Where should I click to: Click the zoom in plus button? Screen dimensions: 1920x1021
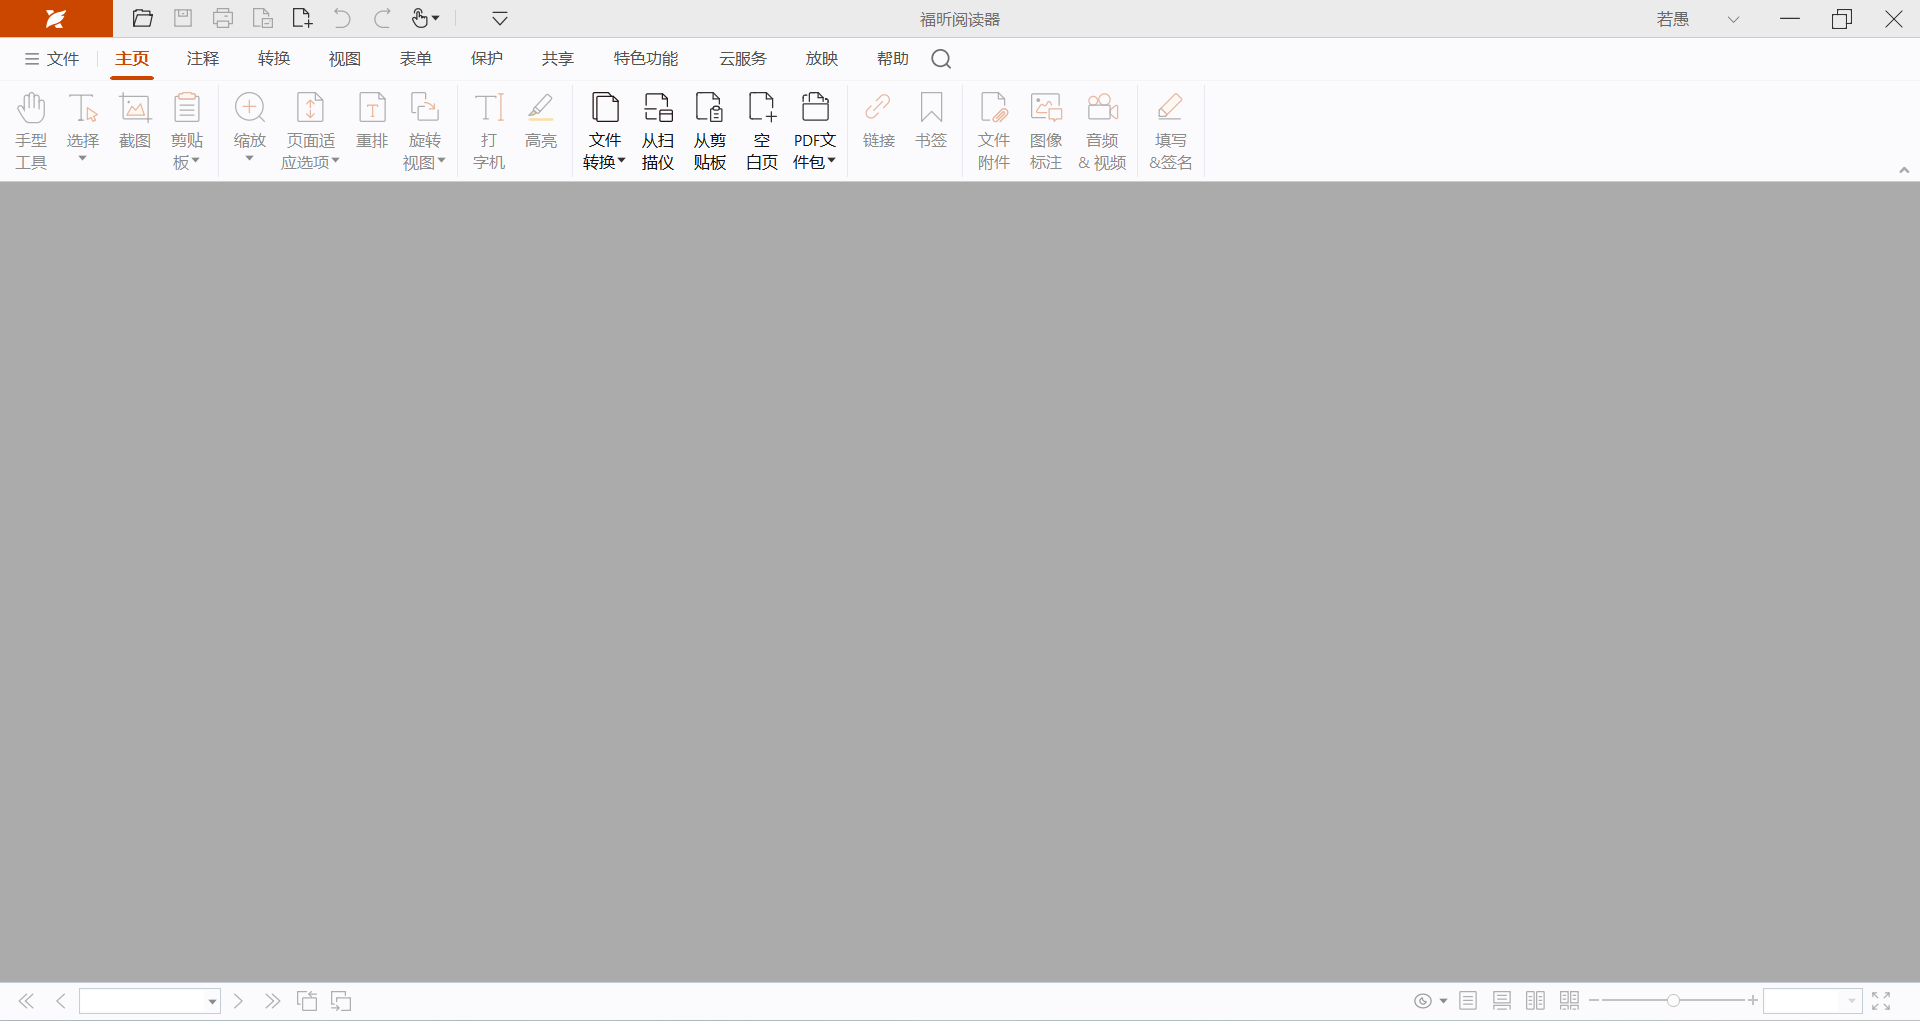click(x=1753, y=1000)
